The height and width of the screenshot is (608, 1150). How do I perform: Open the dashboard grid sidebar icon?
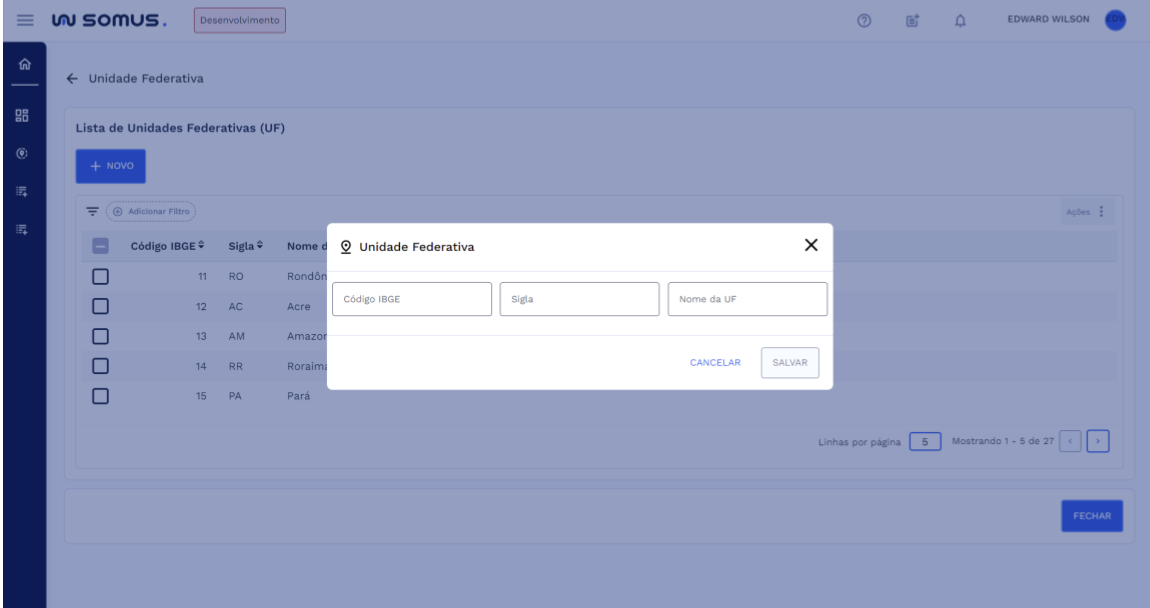(22, 115)
